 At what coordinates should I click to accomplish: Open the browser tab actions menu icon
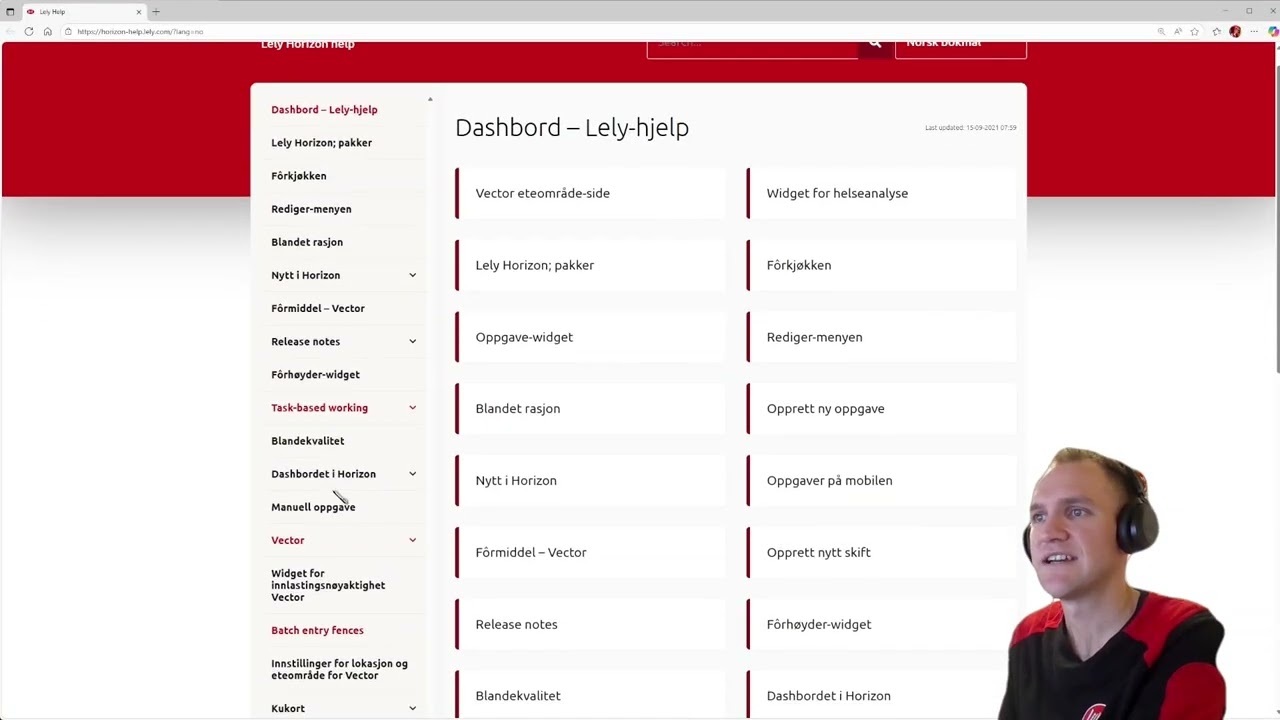(x=10, y=11)
